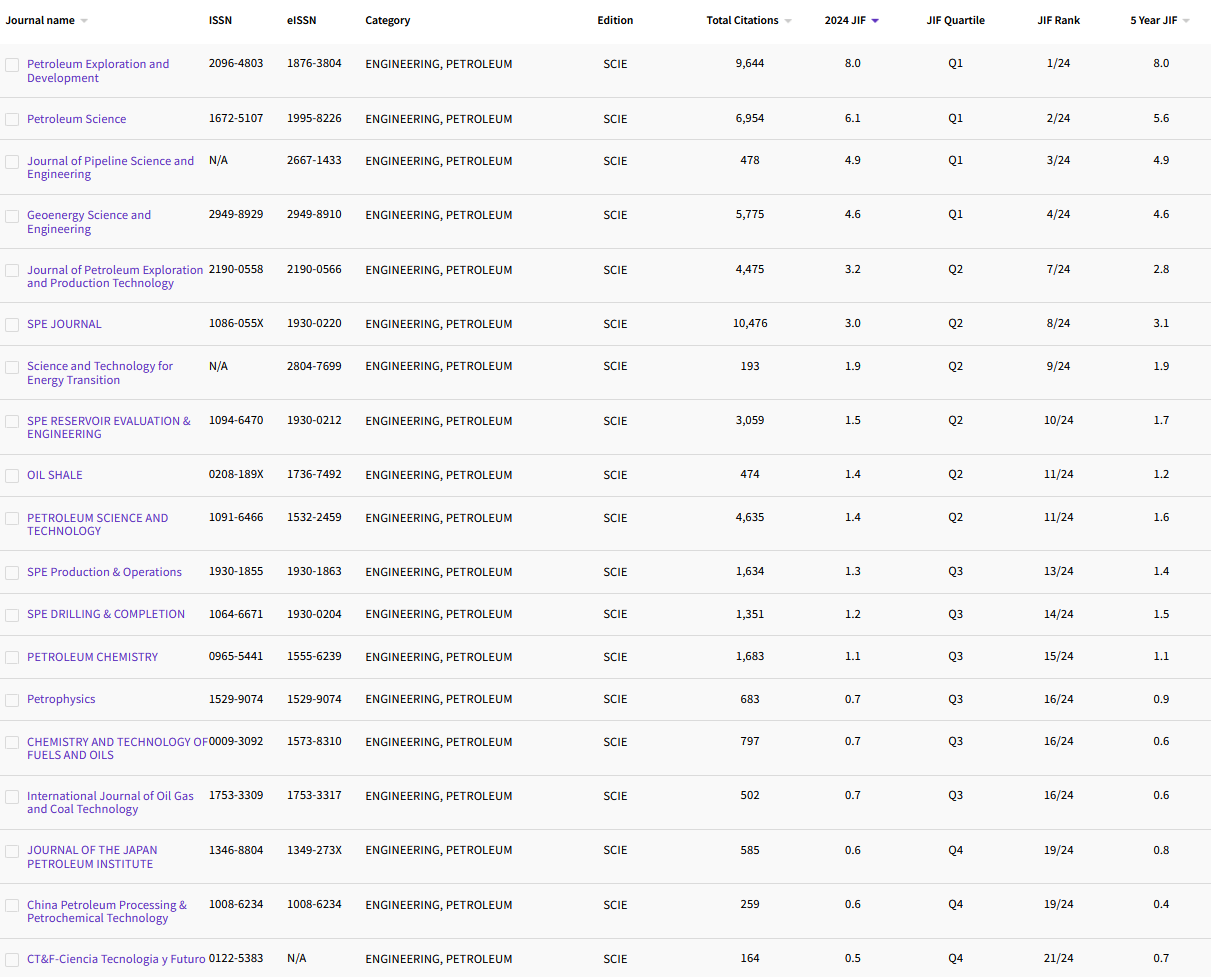
Task: Click the Category column header
Action: point(387,21)
